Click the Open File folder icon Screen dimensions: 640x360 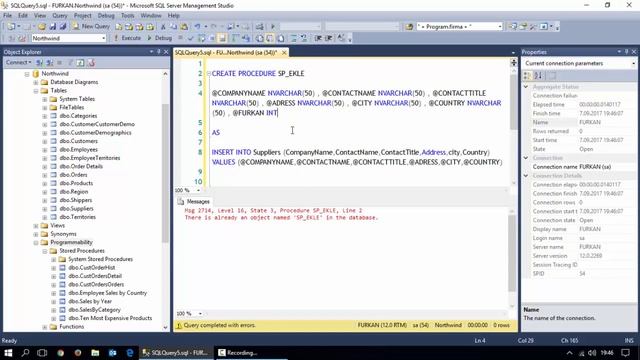click(42, 27)
